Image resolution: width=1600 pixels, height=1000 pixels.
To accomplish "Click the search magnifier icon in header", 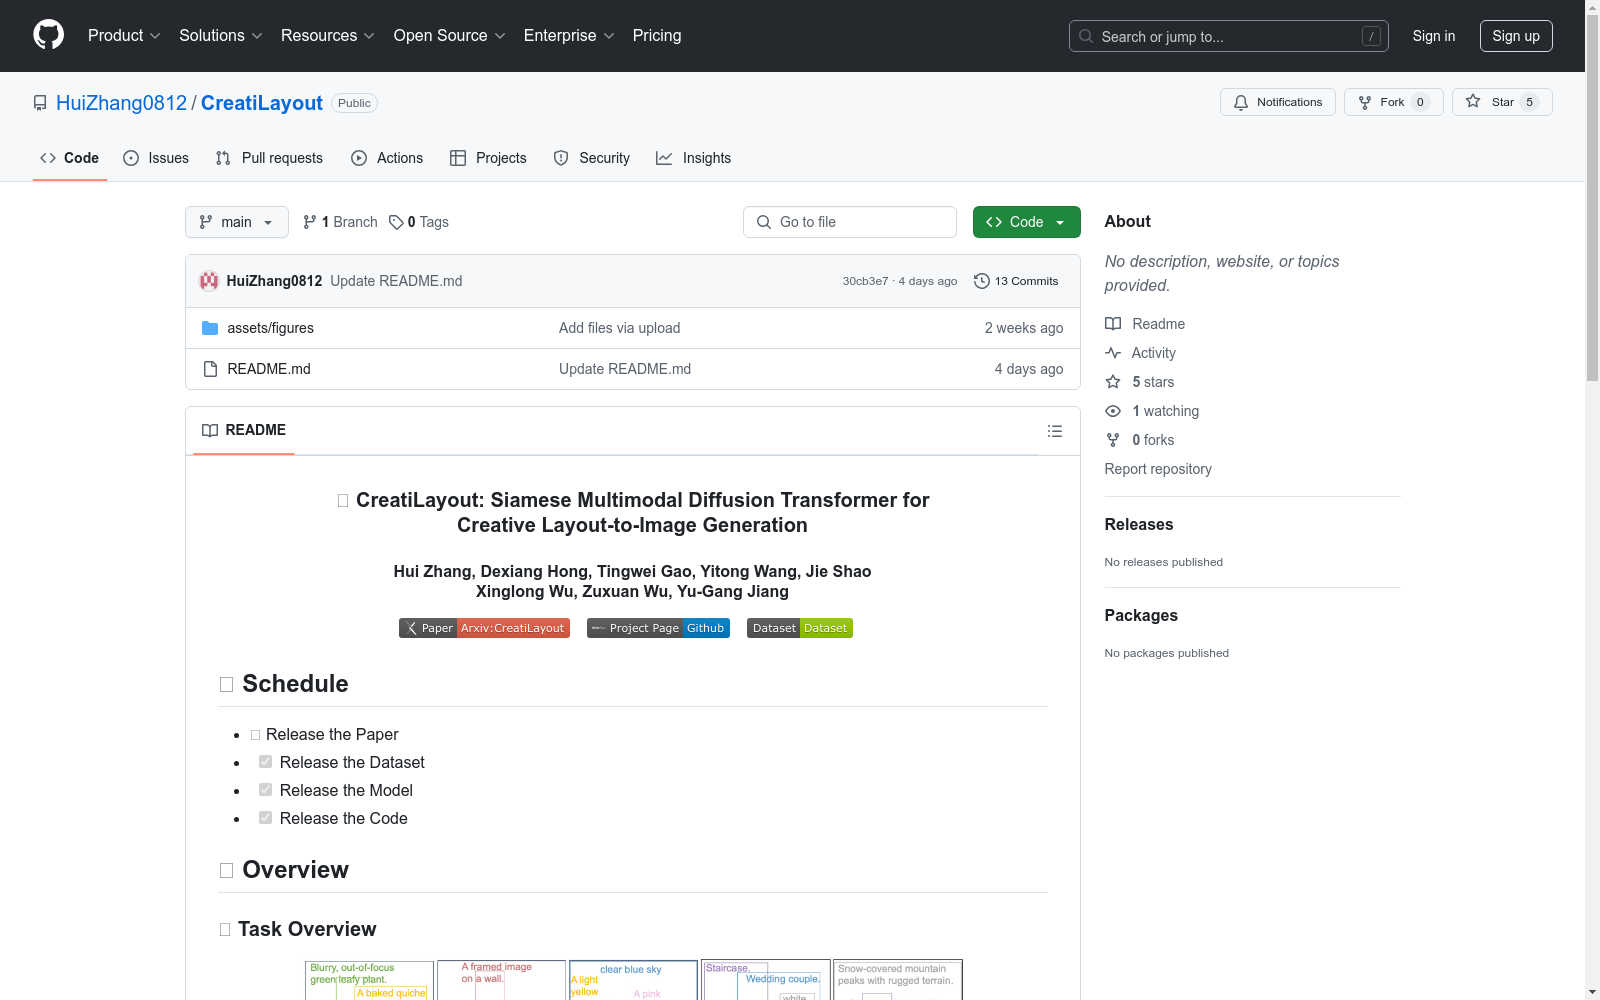I will (1086, 36).
